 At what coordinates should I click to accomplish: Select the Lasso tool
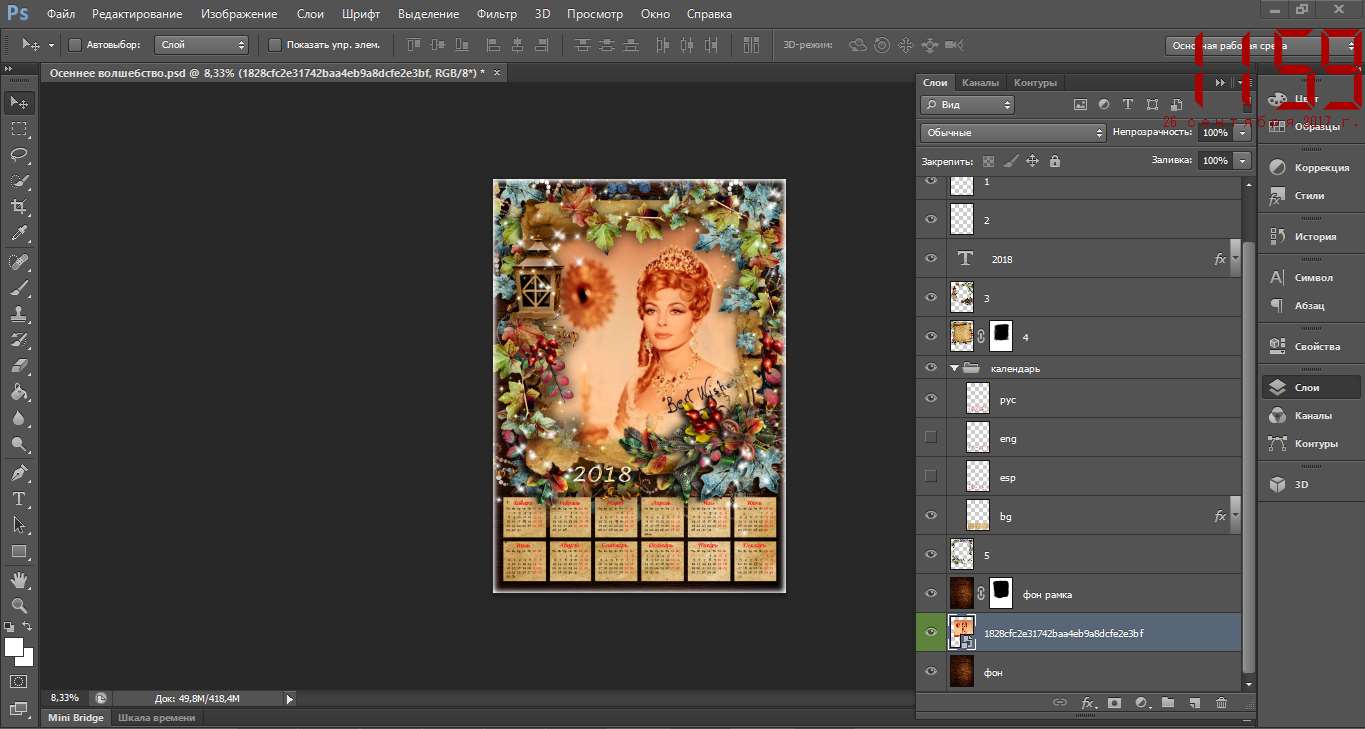[x=19, y=155]
